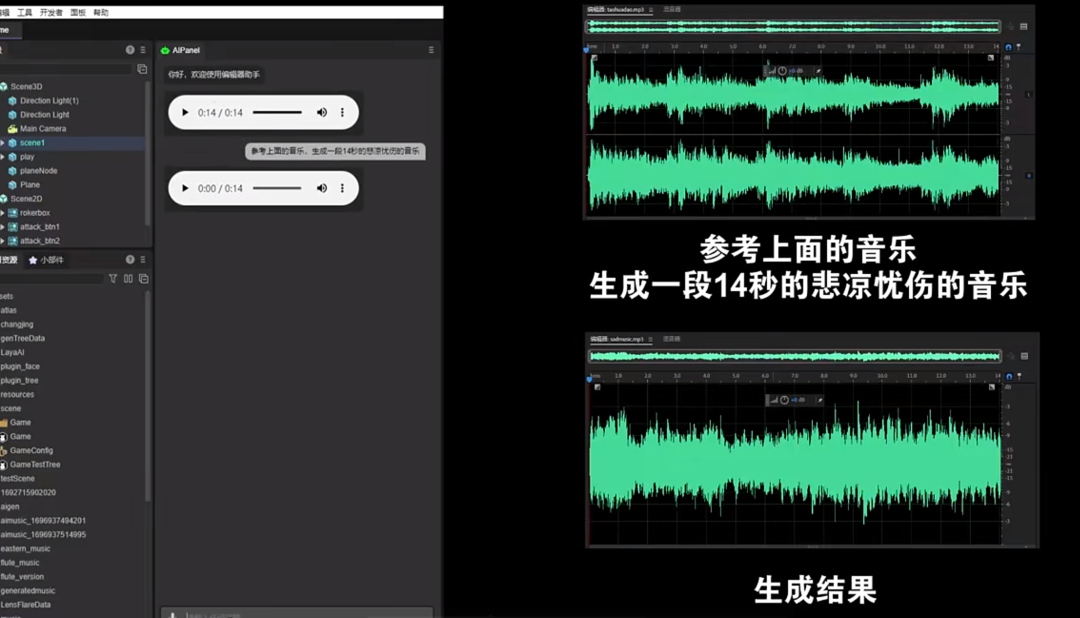Open more options on first audio player

tap(342, 112)
